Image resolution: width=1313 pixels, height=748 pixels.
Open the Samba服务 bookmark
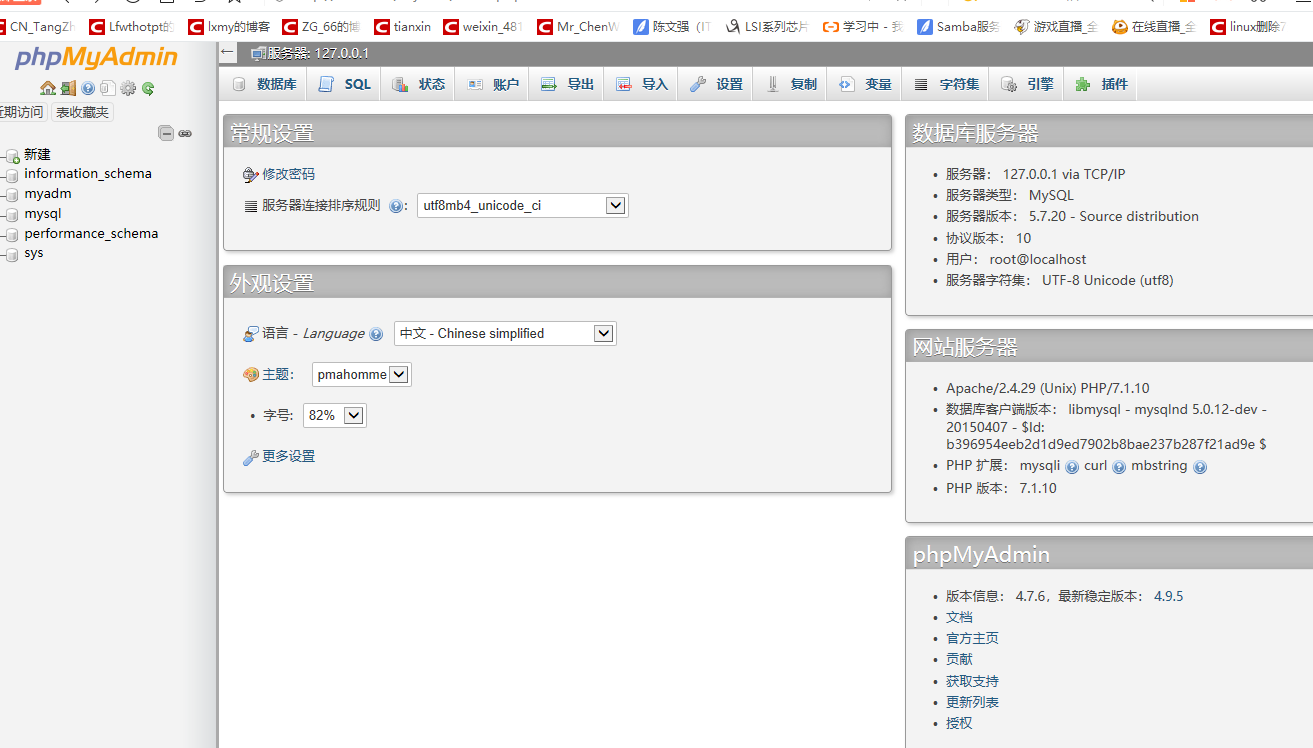tap(959, 27)
